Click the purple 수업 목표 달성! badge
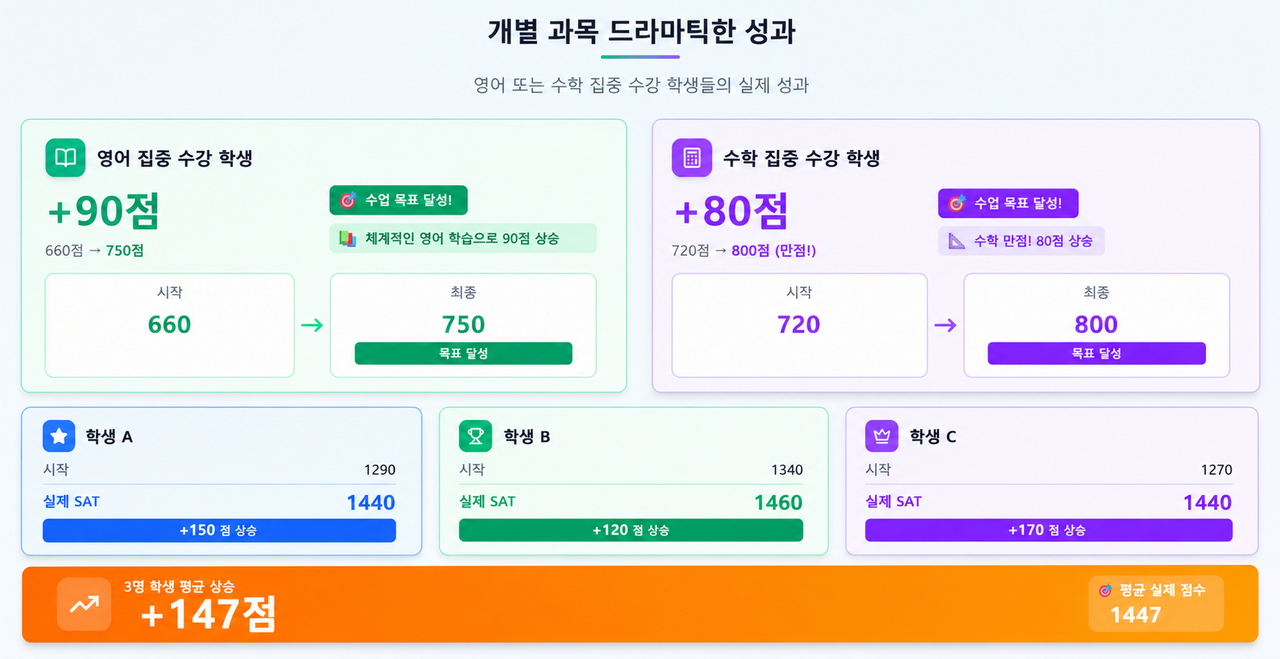This screenshot has width=1280, height=659. (x=1008, y=203)
